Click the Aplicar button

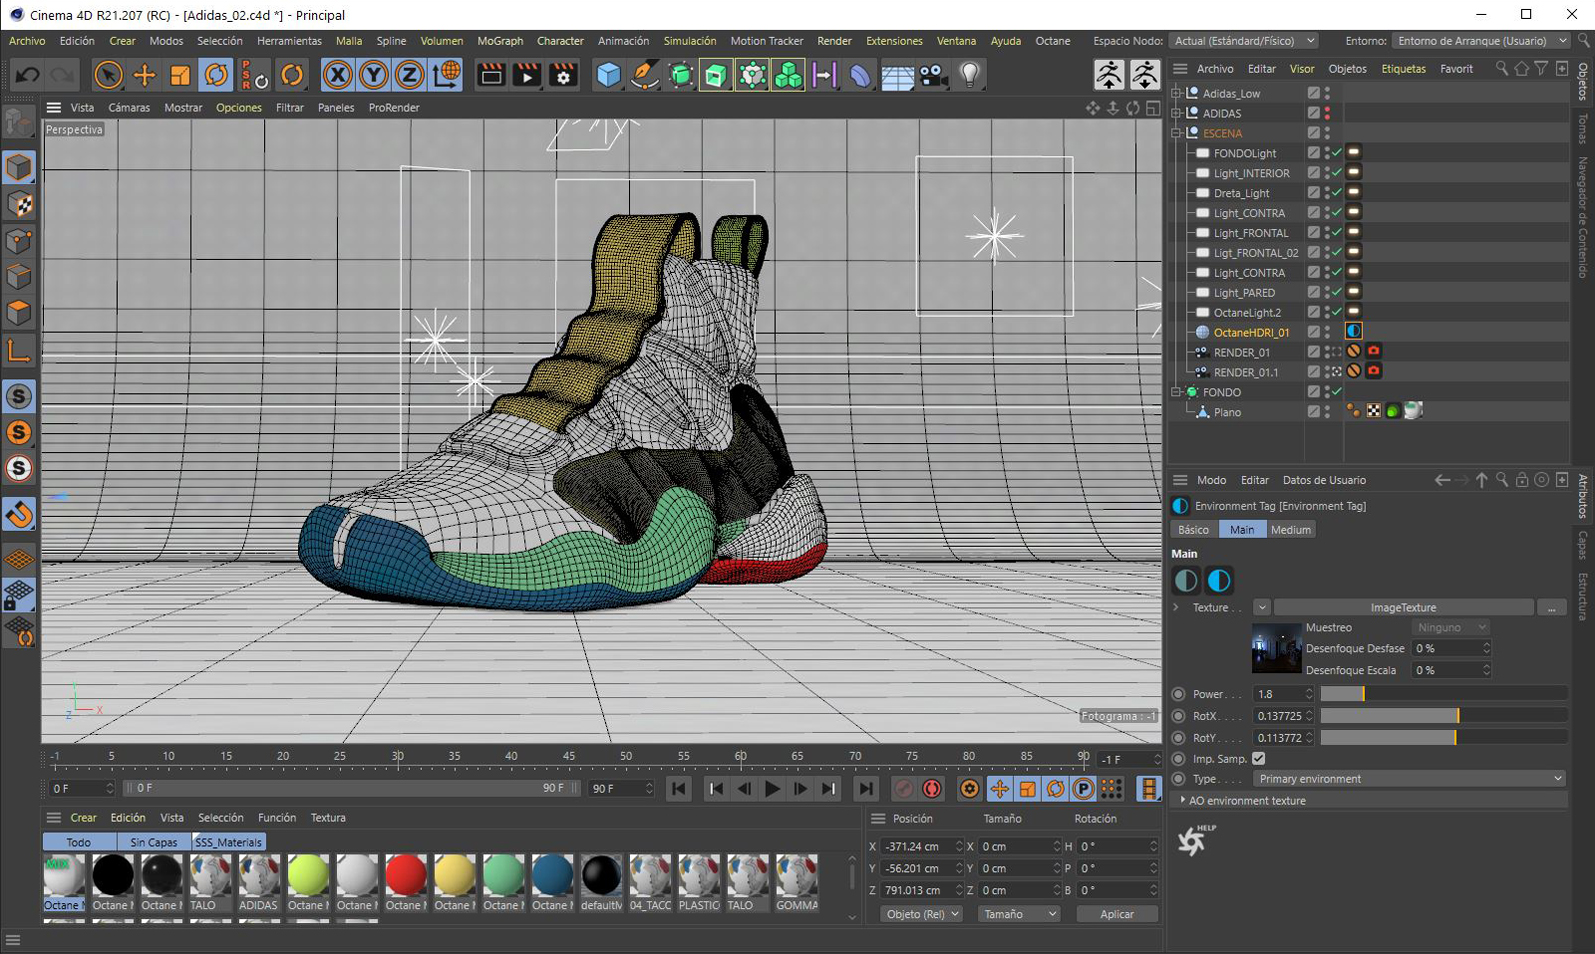point(1117,914)
